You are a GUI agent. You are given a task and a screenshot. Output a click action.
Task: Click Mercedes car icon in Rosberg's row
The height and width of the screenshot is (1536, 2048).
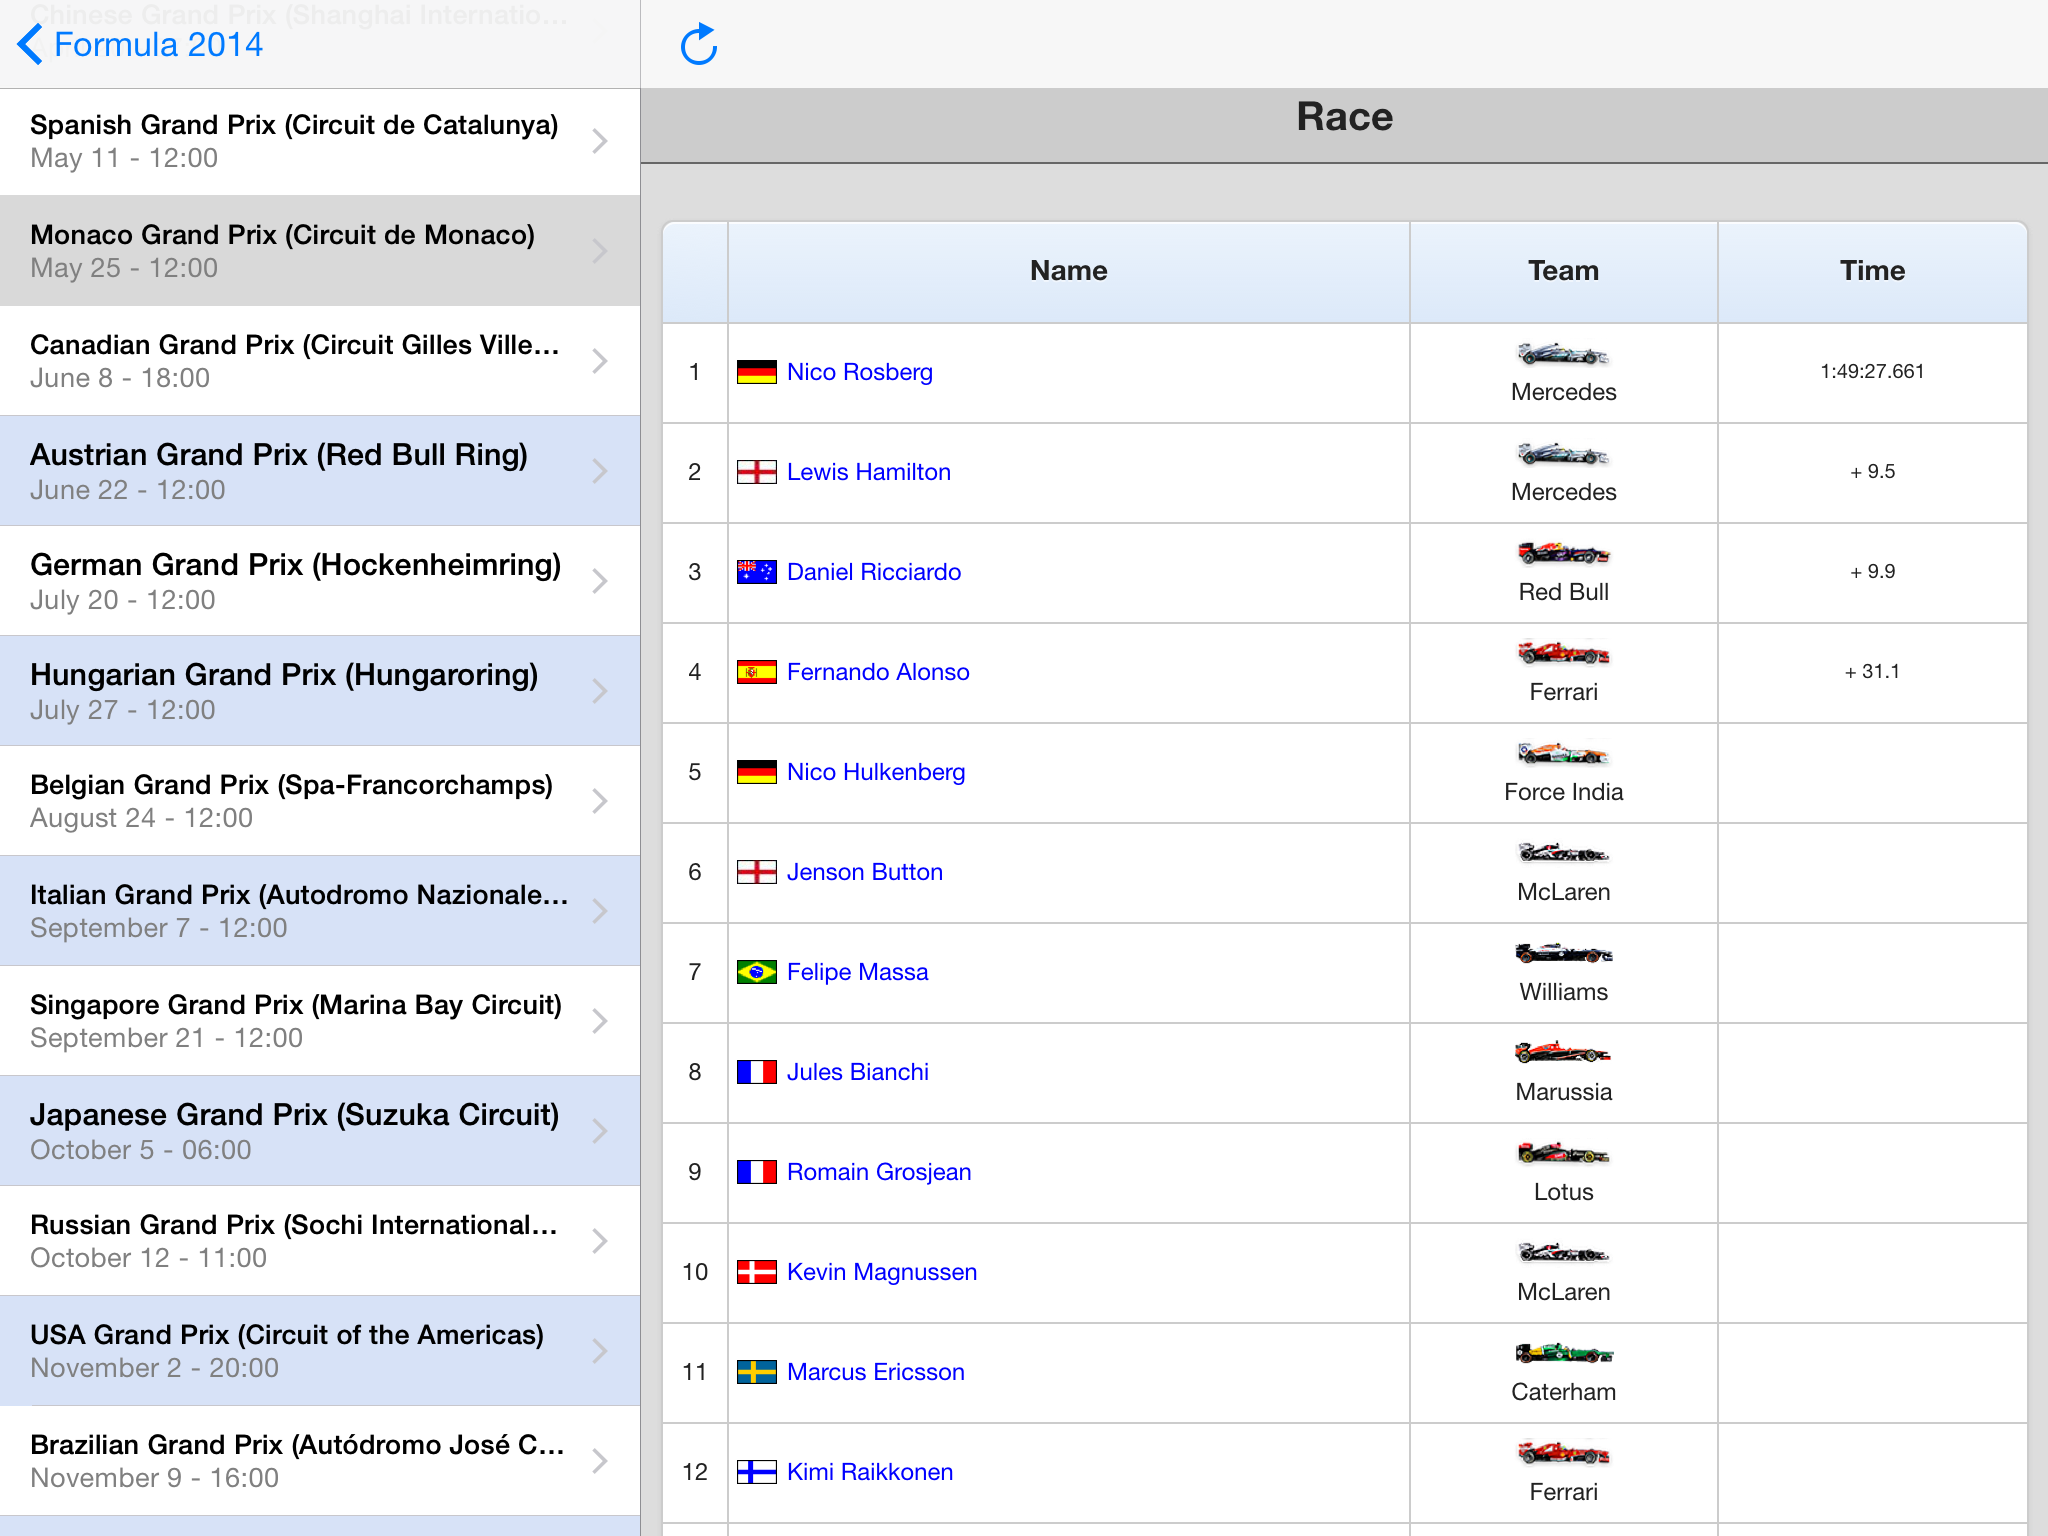click(x=1563, y=354)
